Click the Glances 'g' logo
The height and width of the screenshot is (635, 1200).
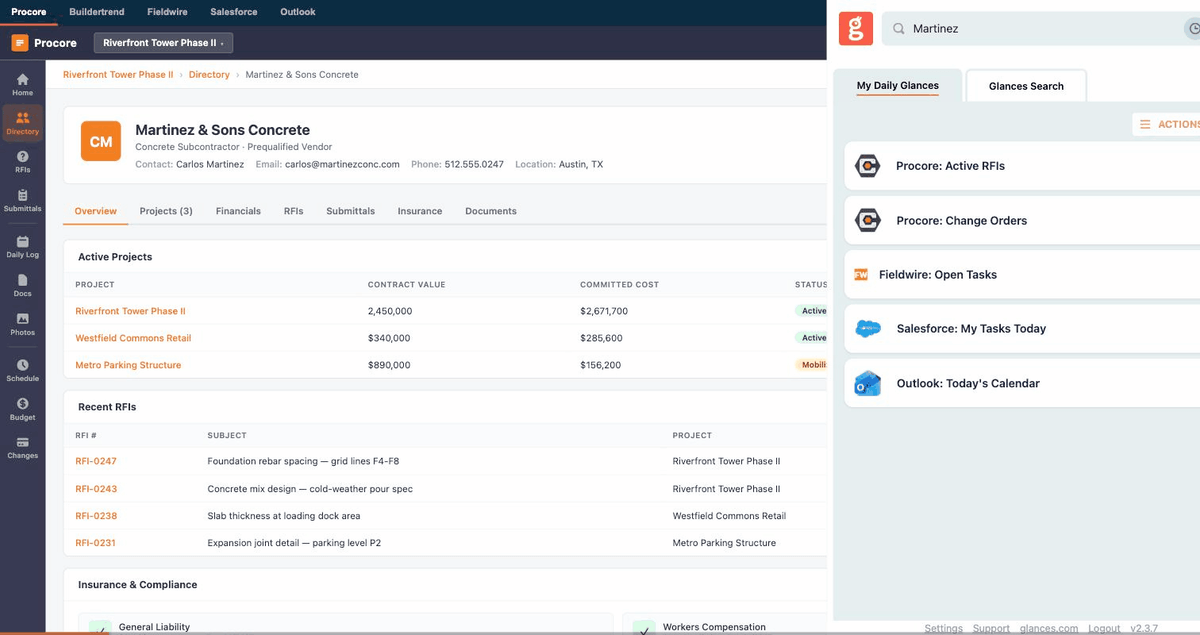(856, 28)
